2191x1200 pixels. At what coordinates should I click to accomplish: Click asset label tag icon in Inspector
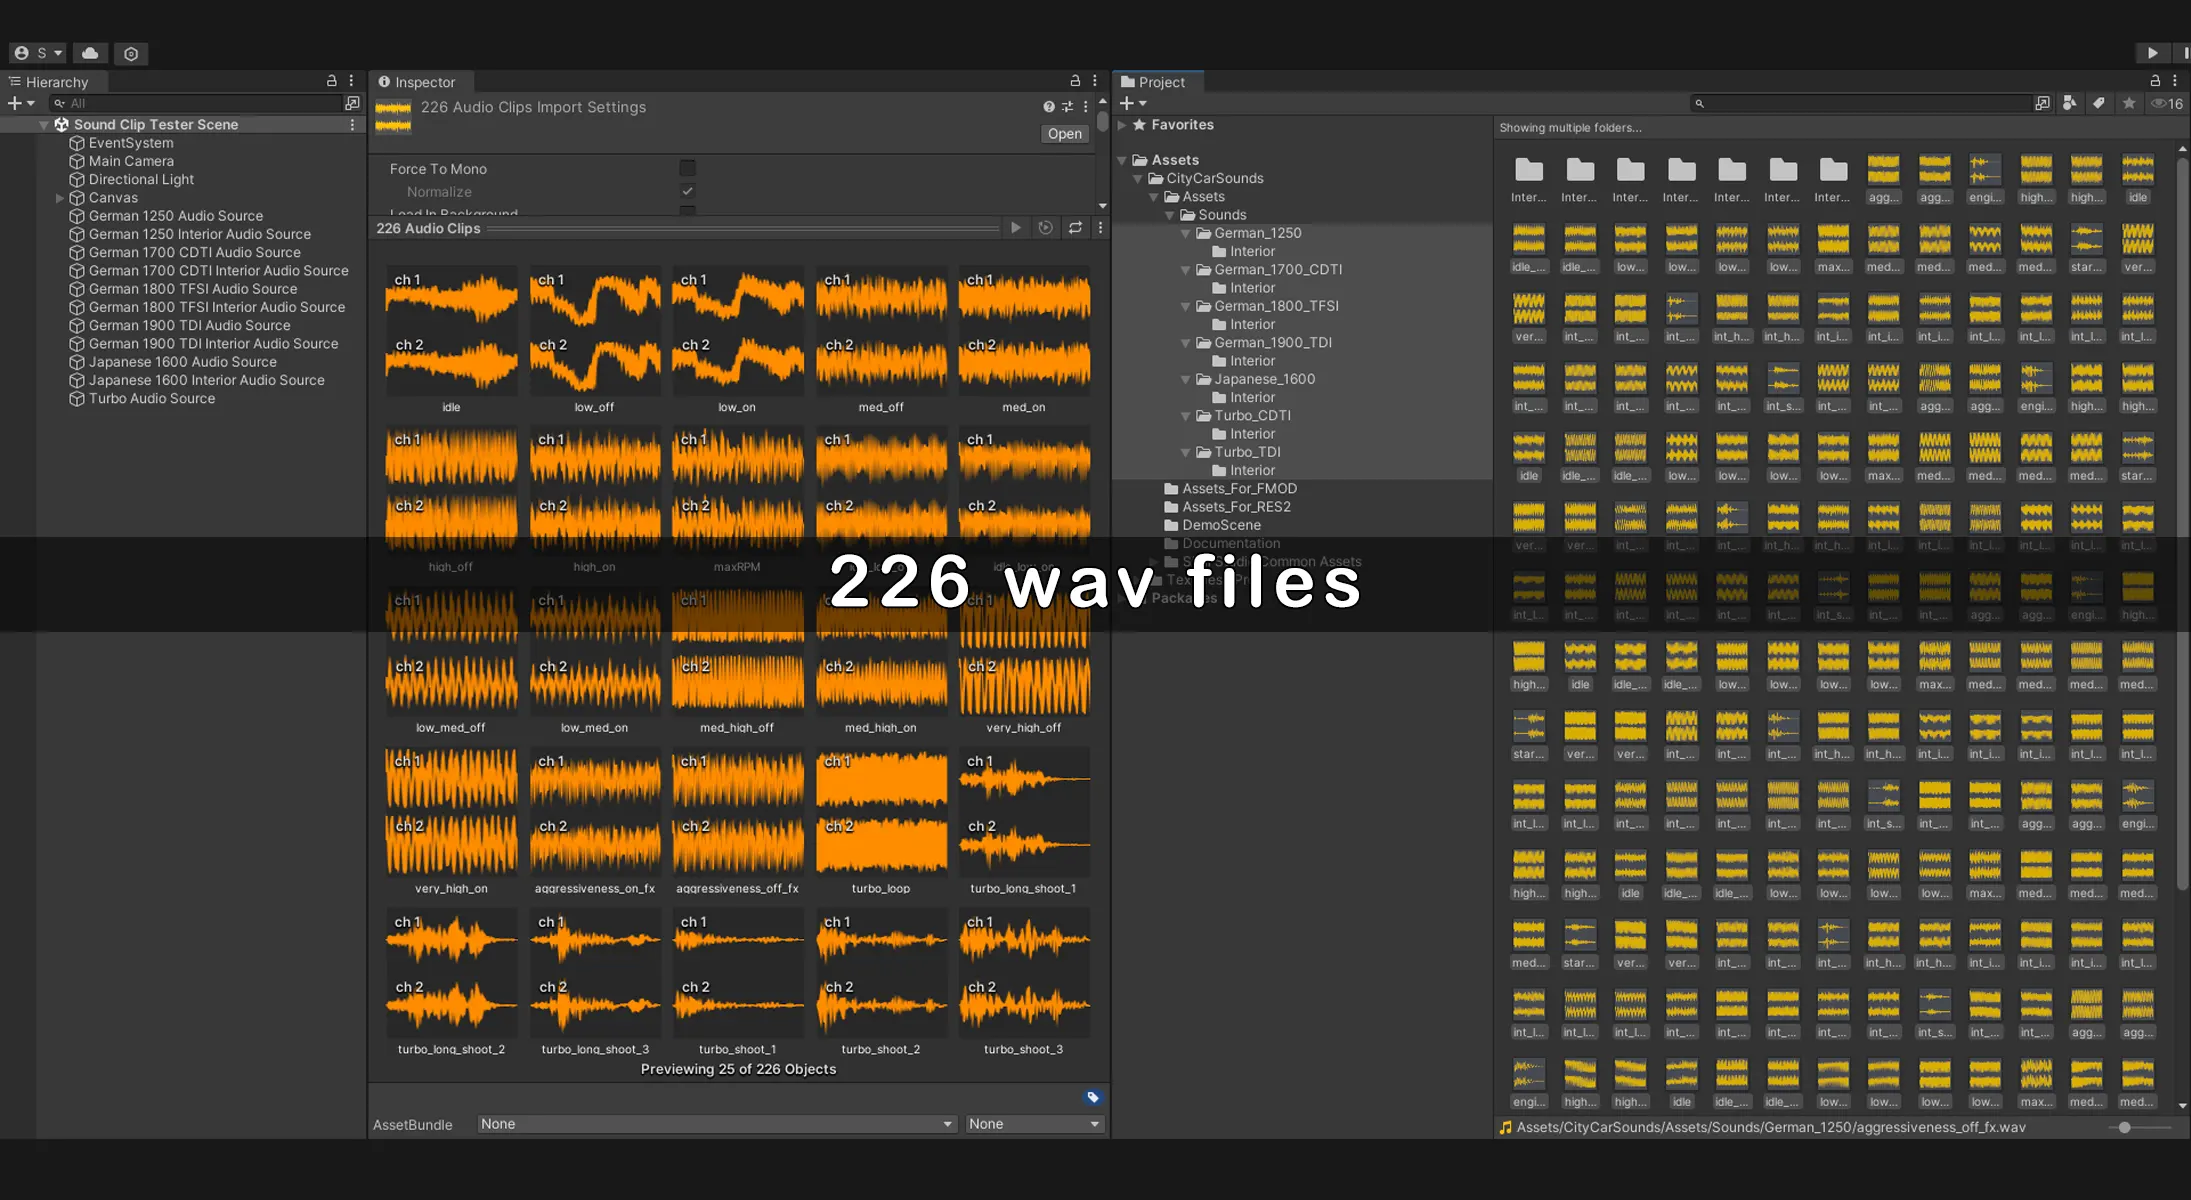(x=1092, y=1097)
